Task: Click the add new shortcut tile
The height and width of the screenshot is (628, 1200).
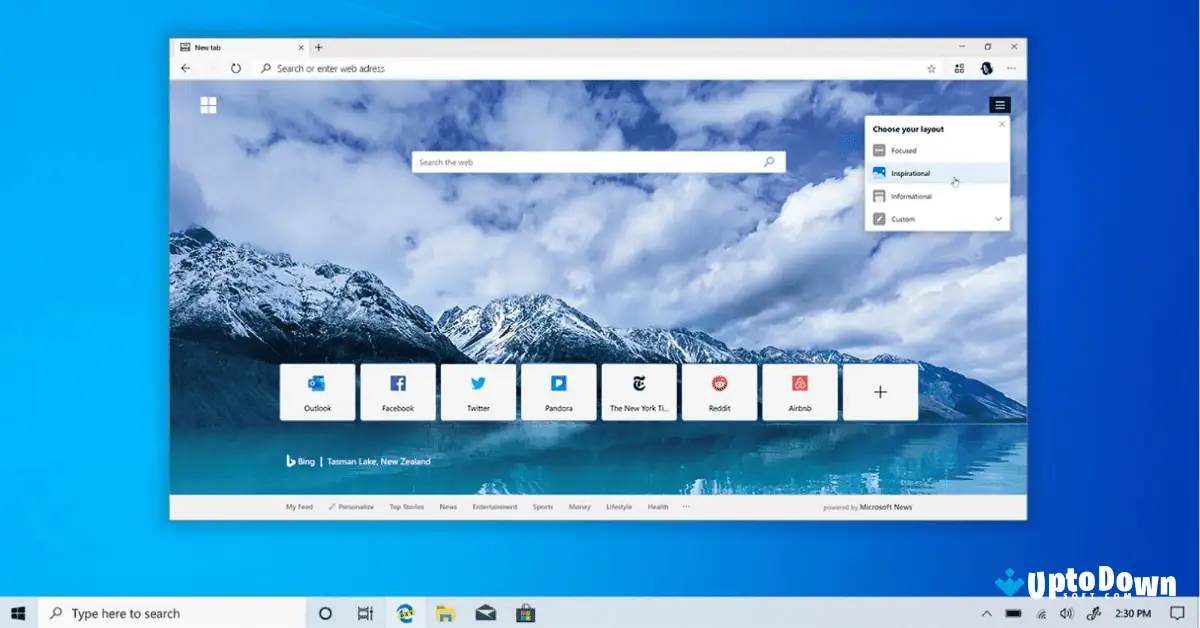Action: [880, 392]
